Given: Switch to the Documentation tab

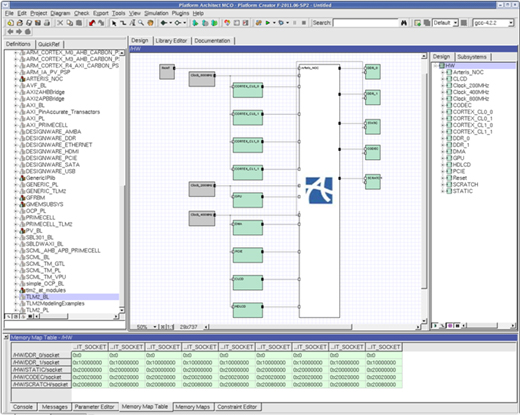Looking at the screenshot, I should (x=212, y=41).
